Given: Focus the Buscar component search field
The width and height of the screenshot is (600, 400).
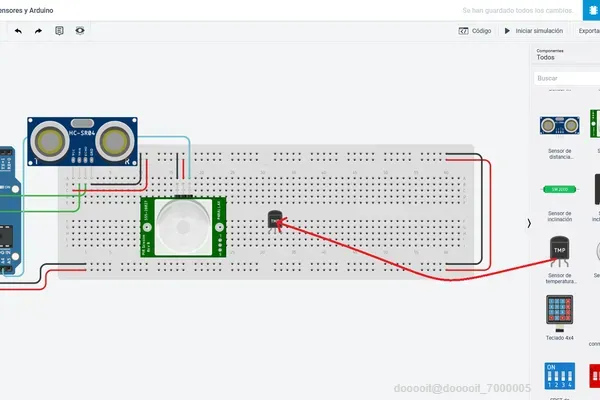Looking at the screenshot, I should pyautogui.click(x=567, y=78).
